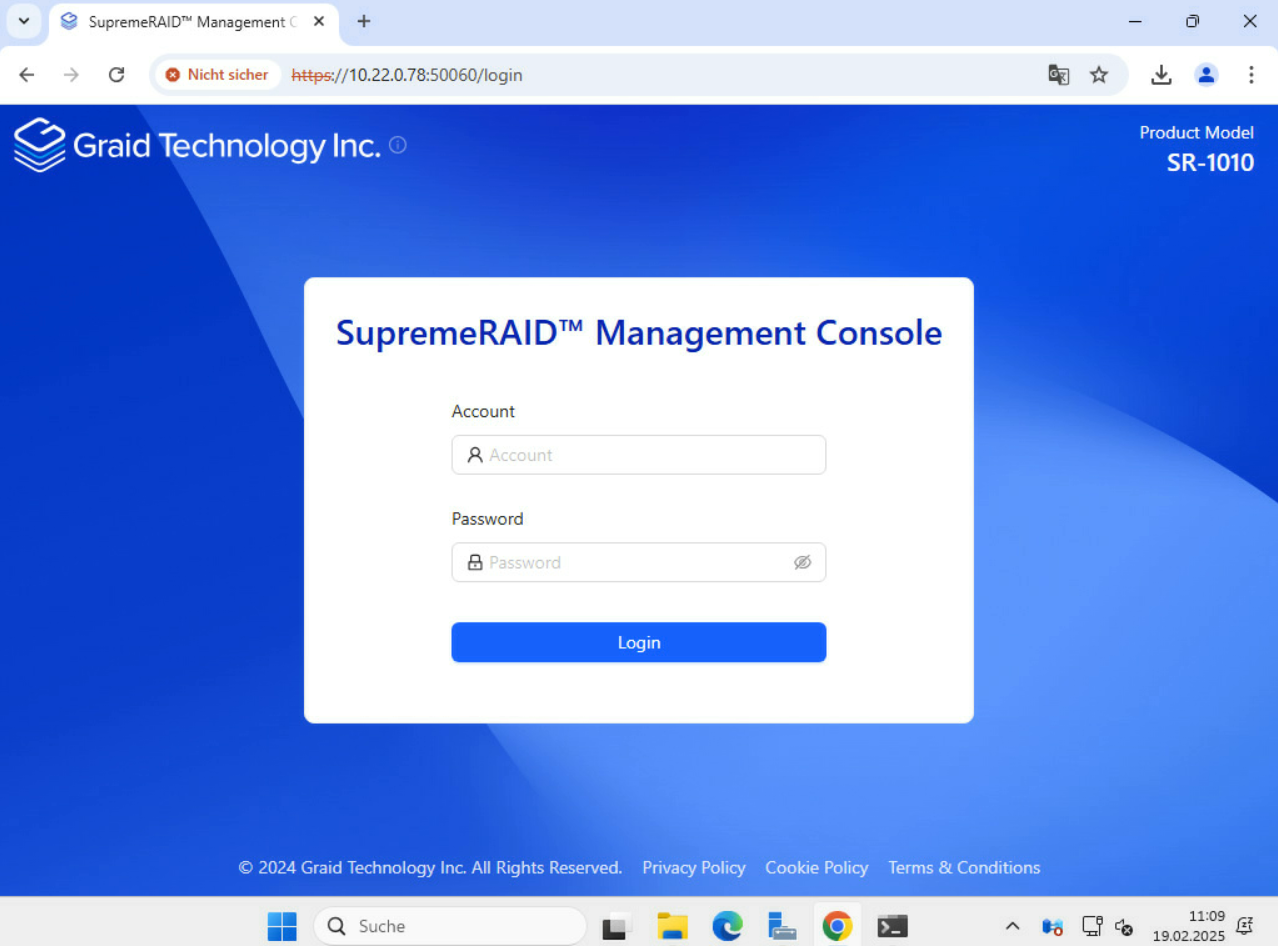1278x946 pixels.
Task: Open the tab search dropdown arrow
Action: (x=24, y=21)
